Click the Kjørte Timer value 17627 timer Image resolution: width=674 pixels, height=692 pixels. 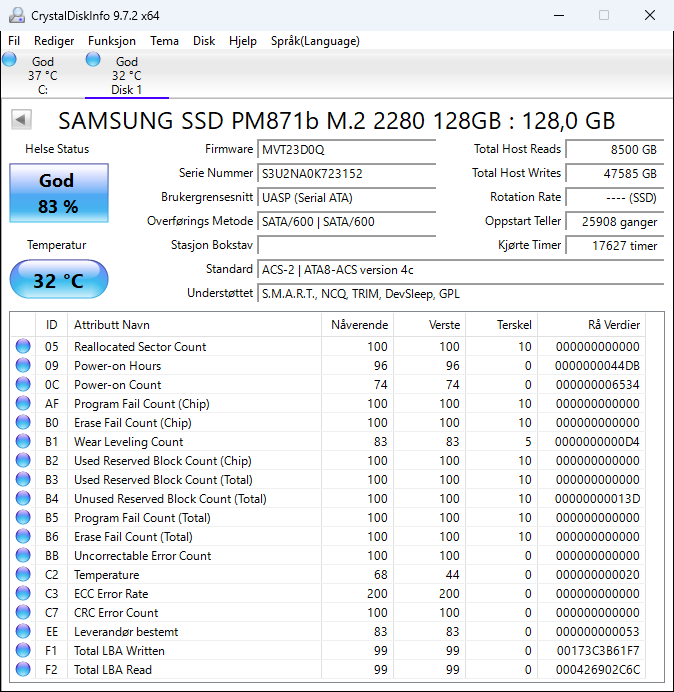coord(614,245)
